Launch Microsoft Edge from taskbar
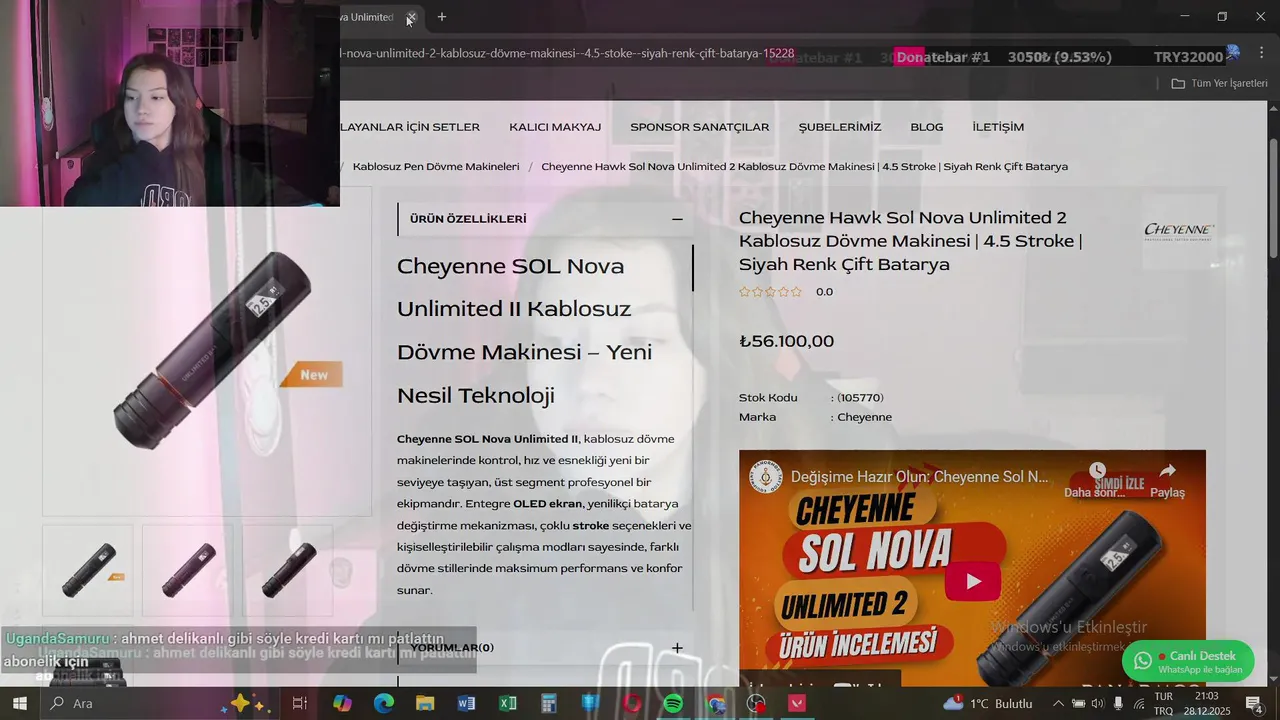 click(x=384, y=703)
